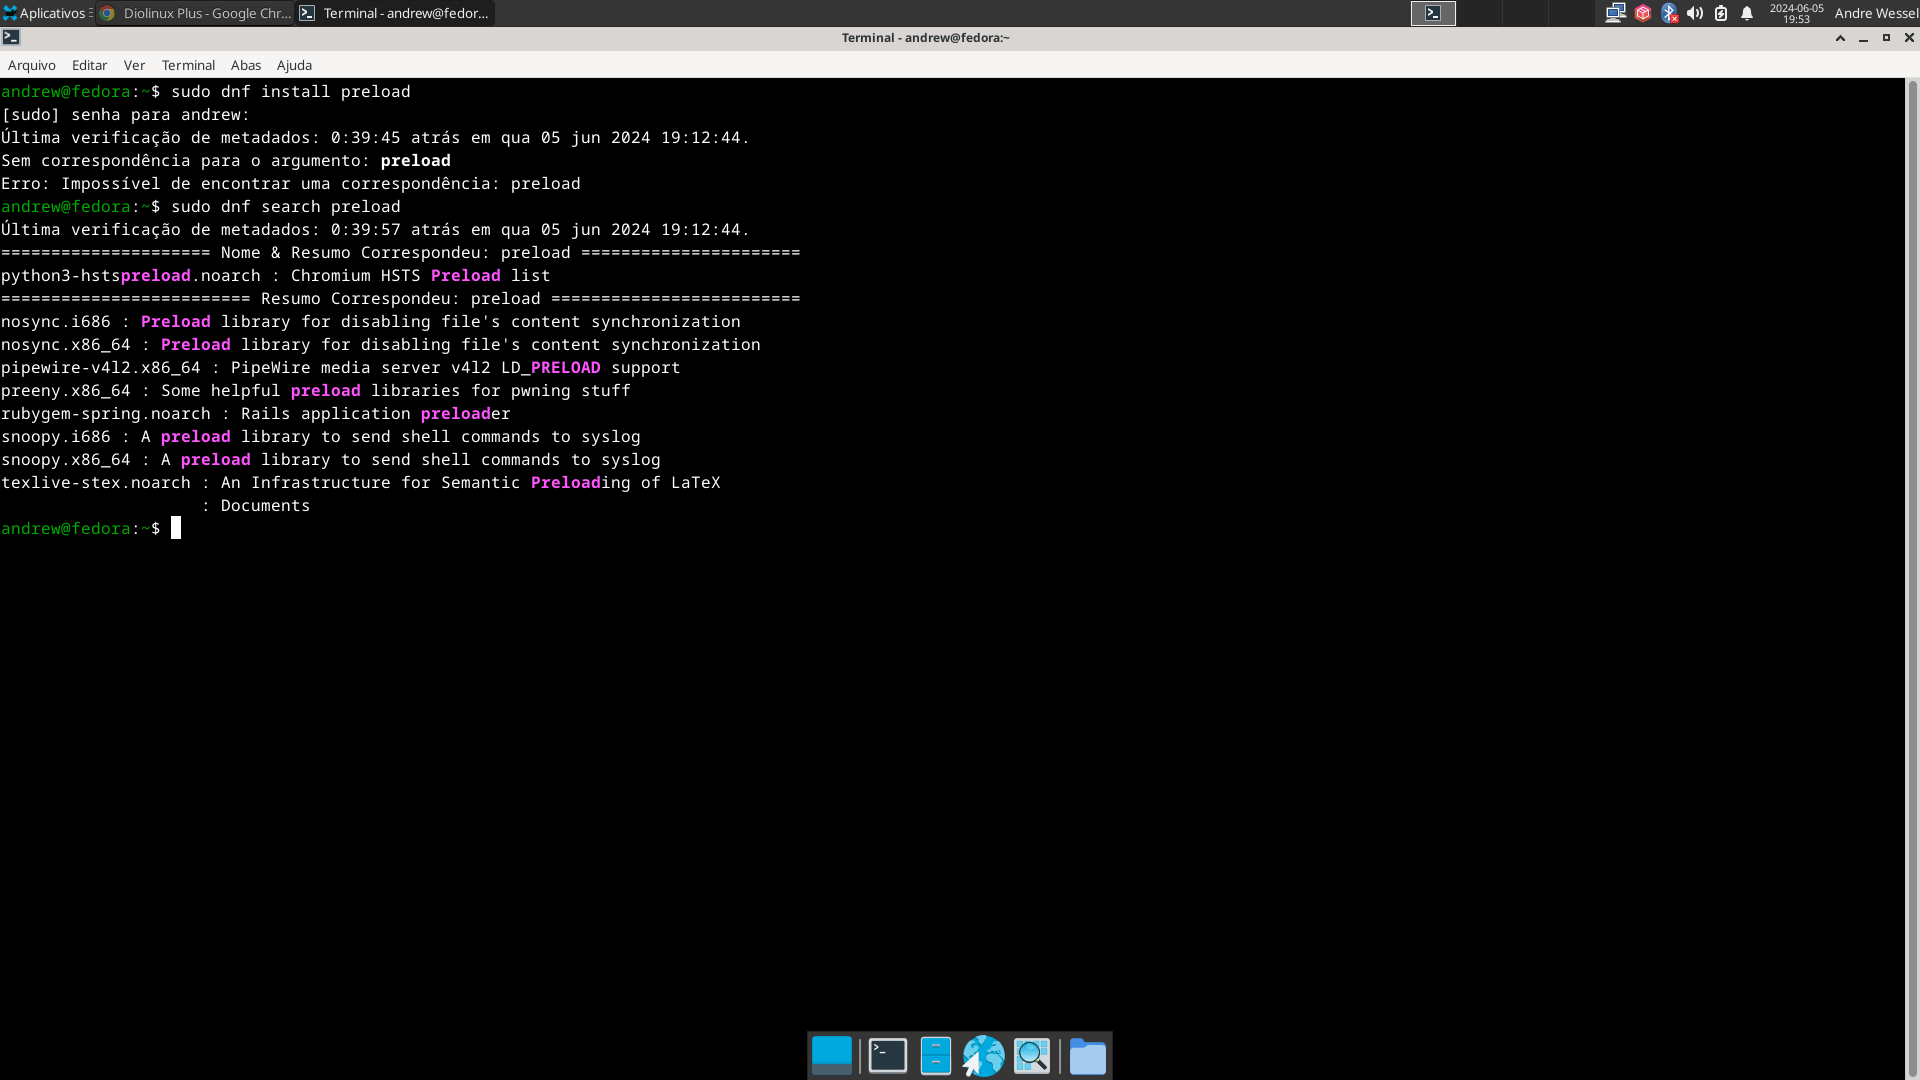Launch the file manager from the dock

click(x=935, y=1056)
